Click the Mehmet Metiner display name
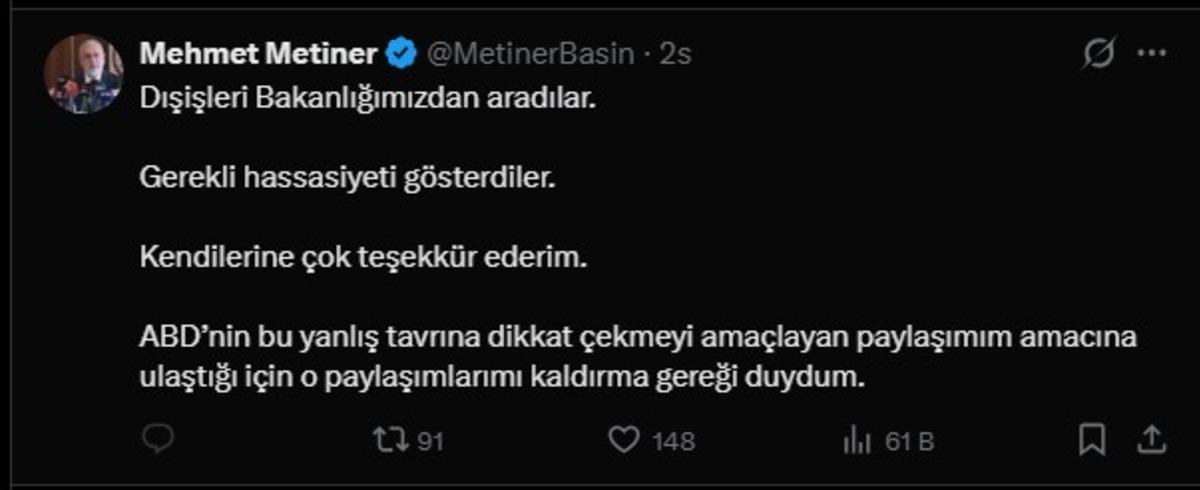Viewport: 1200px width, 490px height. (x=257, y=53)
